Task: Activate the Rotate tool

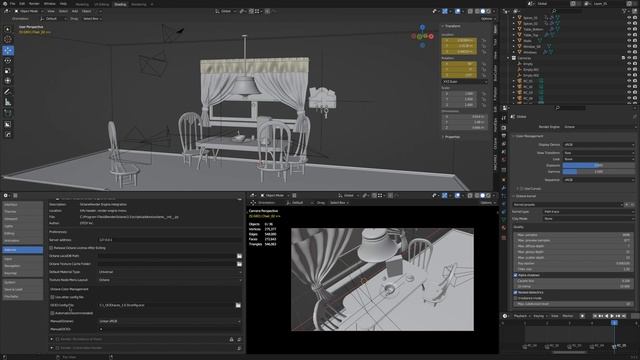Action: (8, 60)
